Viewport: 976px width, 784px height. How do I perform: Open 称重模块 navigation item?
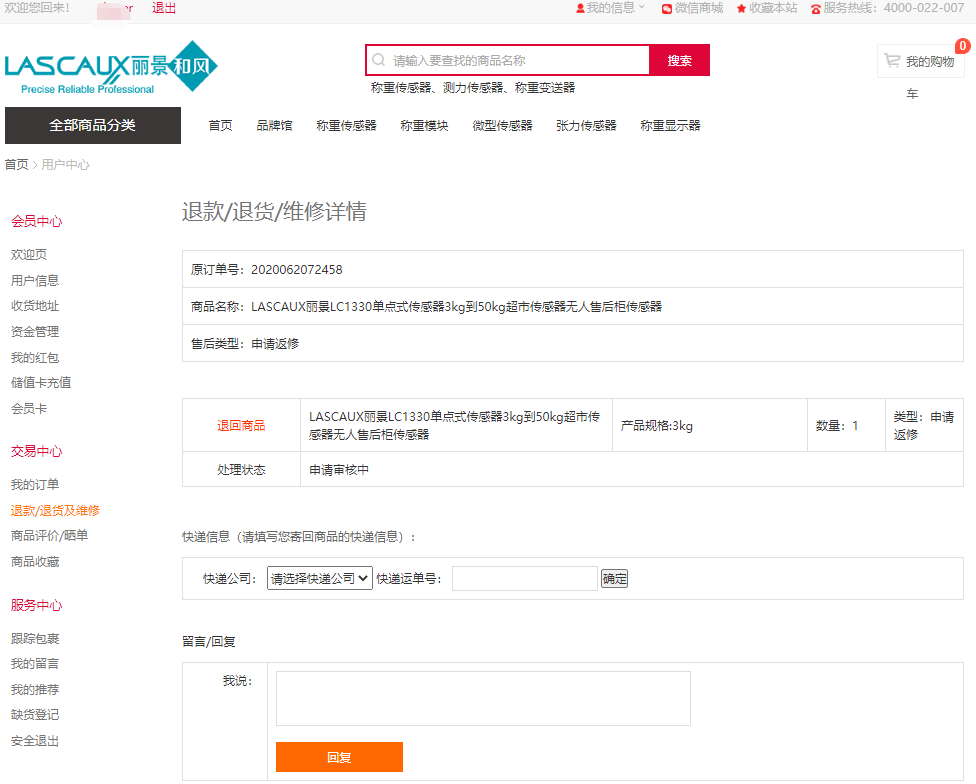[424, 126]
